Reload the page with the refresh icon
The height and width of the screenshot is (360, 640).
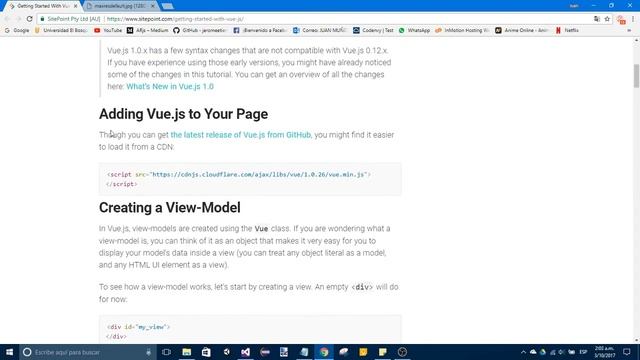click(x=29, y=19)
